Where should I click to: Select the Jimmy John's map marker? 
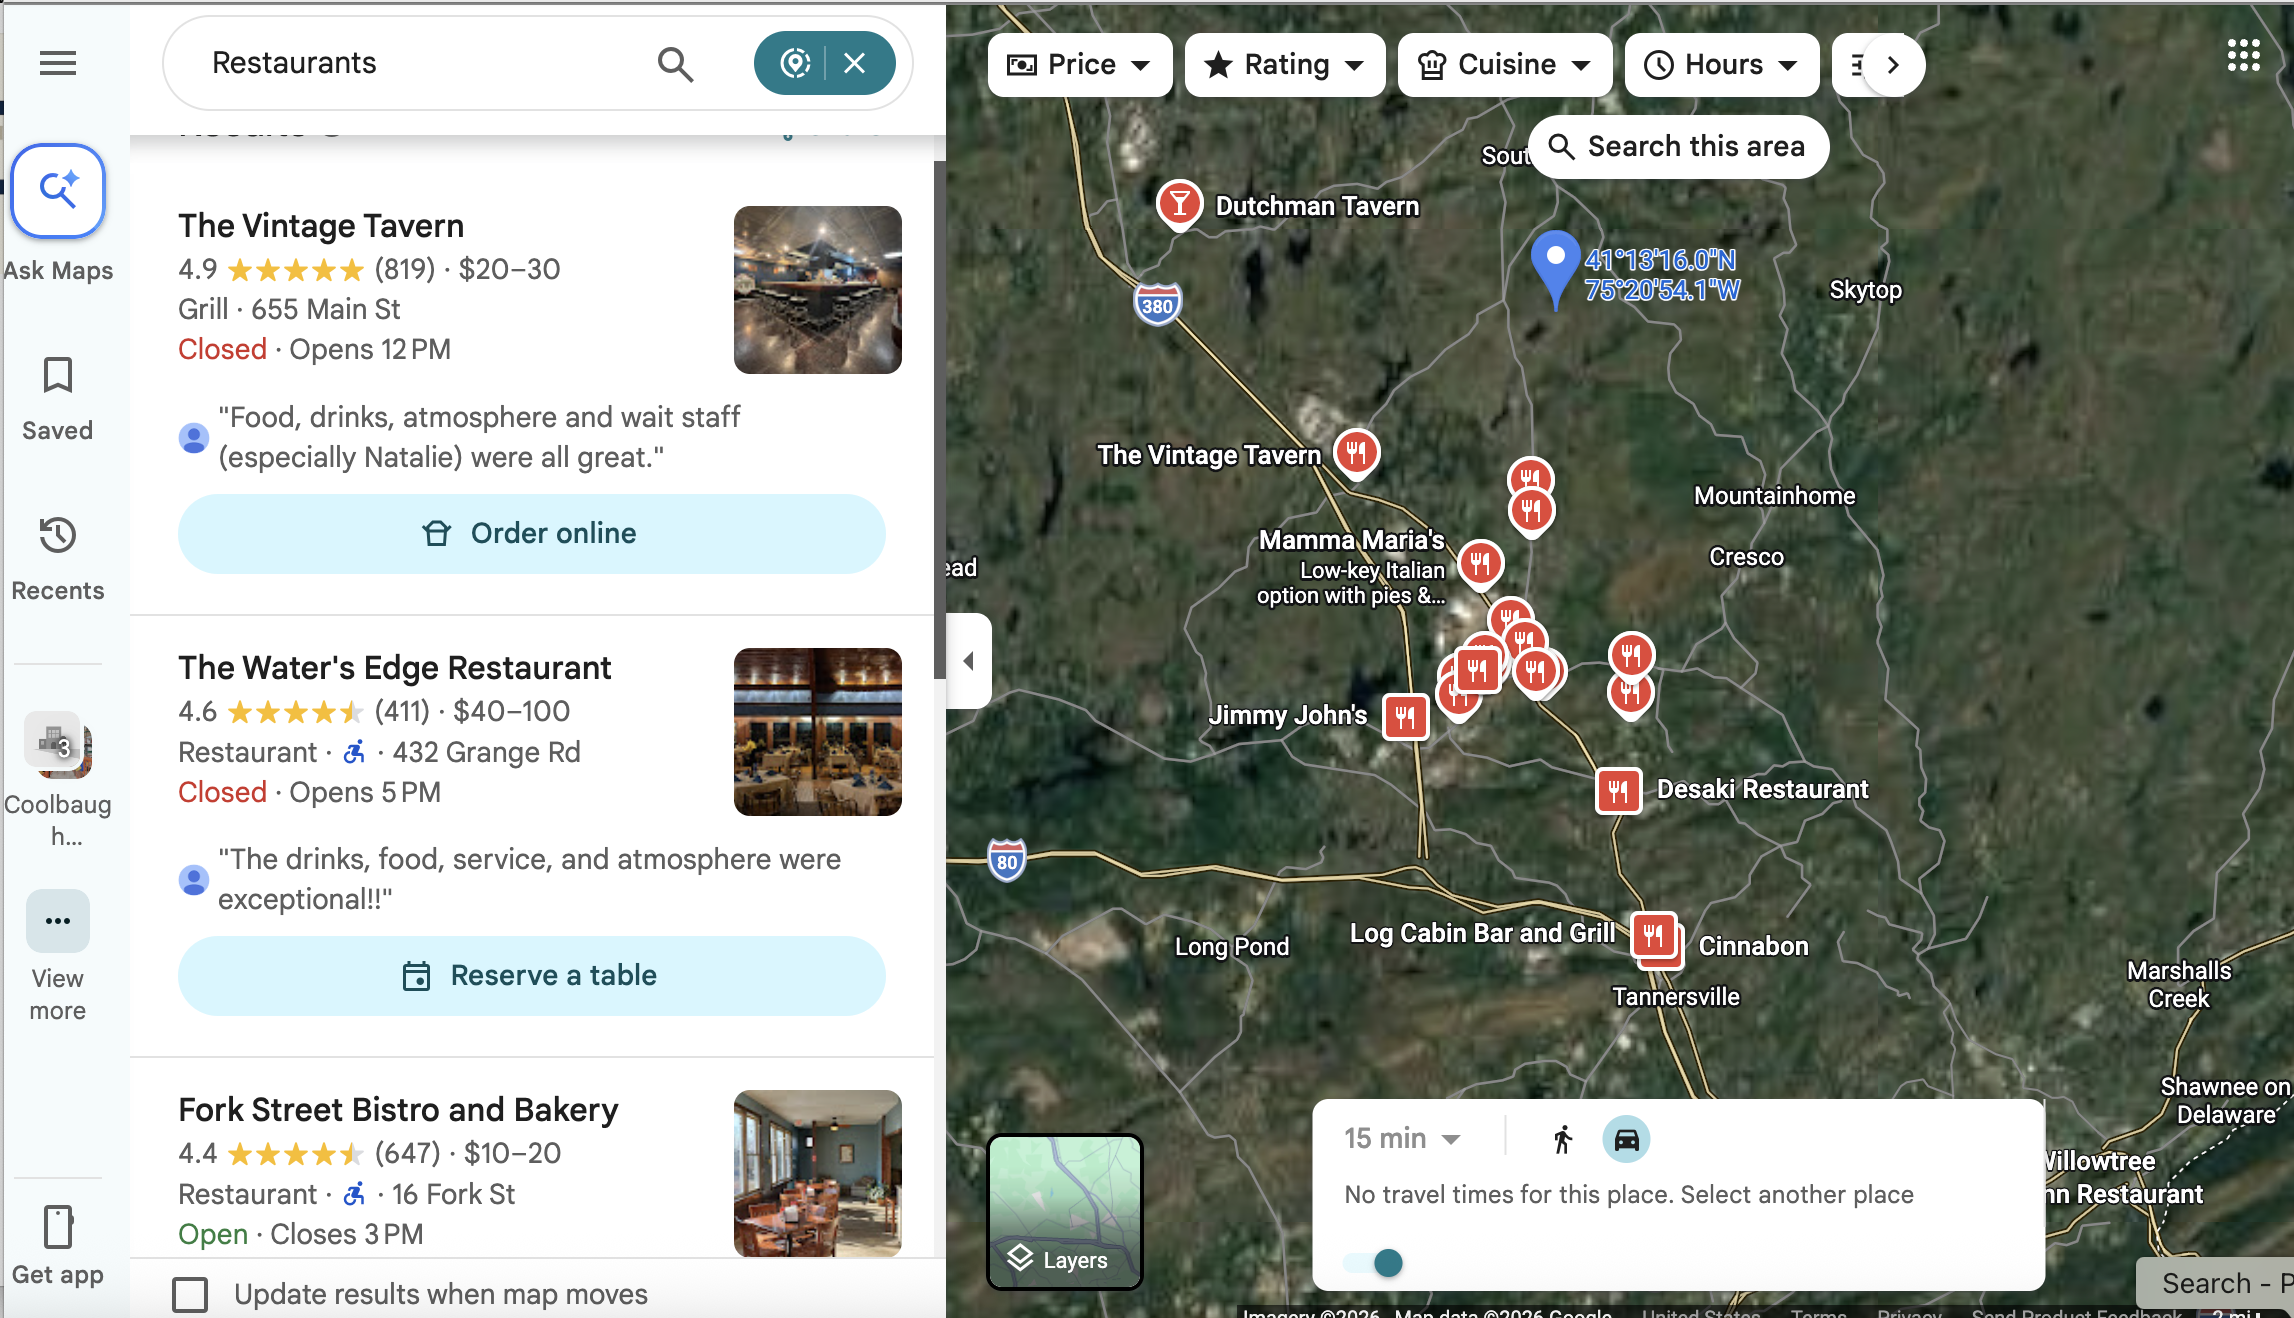(1405, 716)
